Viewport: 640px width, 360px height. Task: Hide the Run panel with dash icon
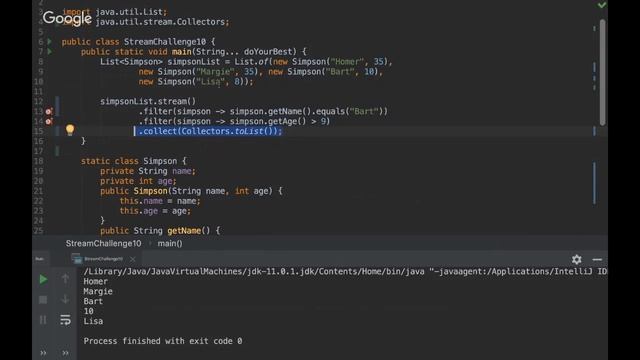click(x=597, y=259)
